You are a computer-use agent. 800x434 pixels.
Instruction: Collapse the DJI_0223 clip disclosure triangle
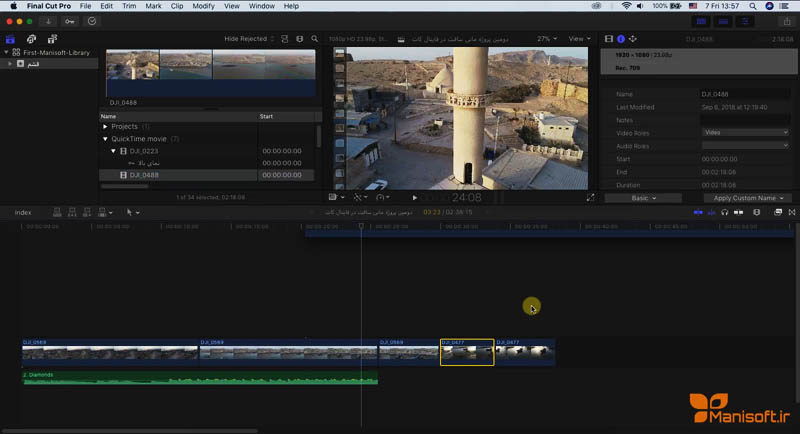[113, 151]
